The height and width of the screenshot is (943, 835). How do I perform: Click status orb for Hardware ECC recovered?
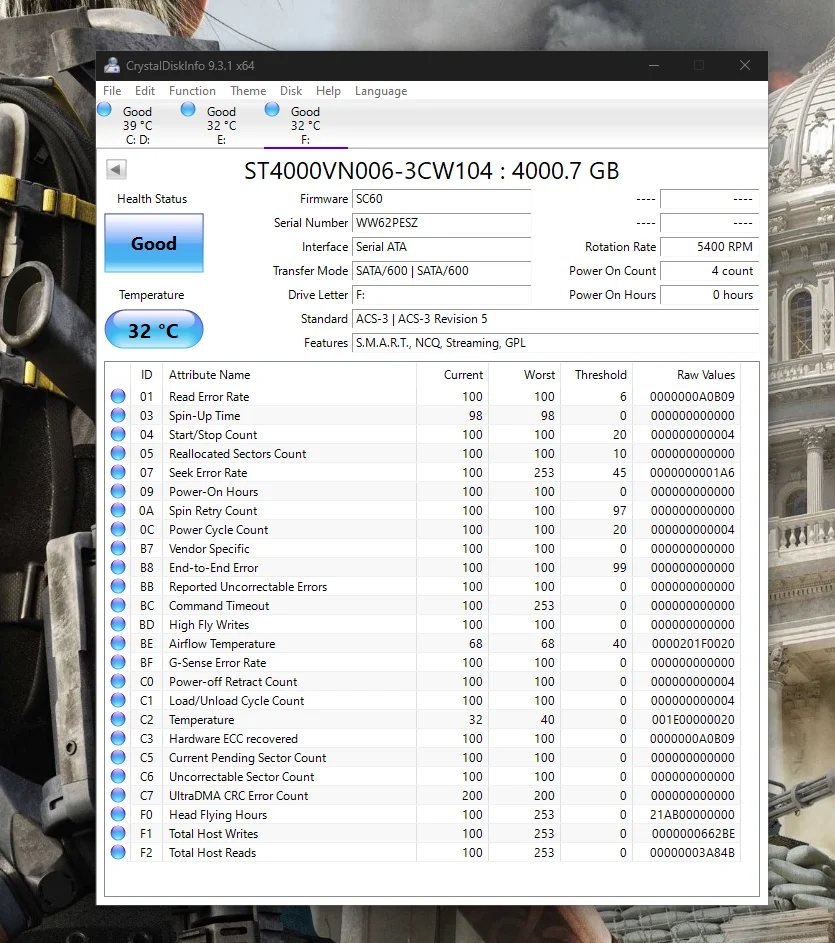coord(118,739)
